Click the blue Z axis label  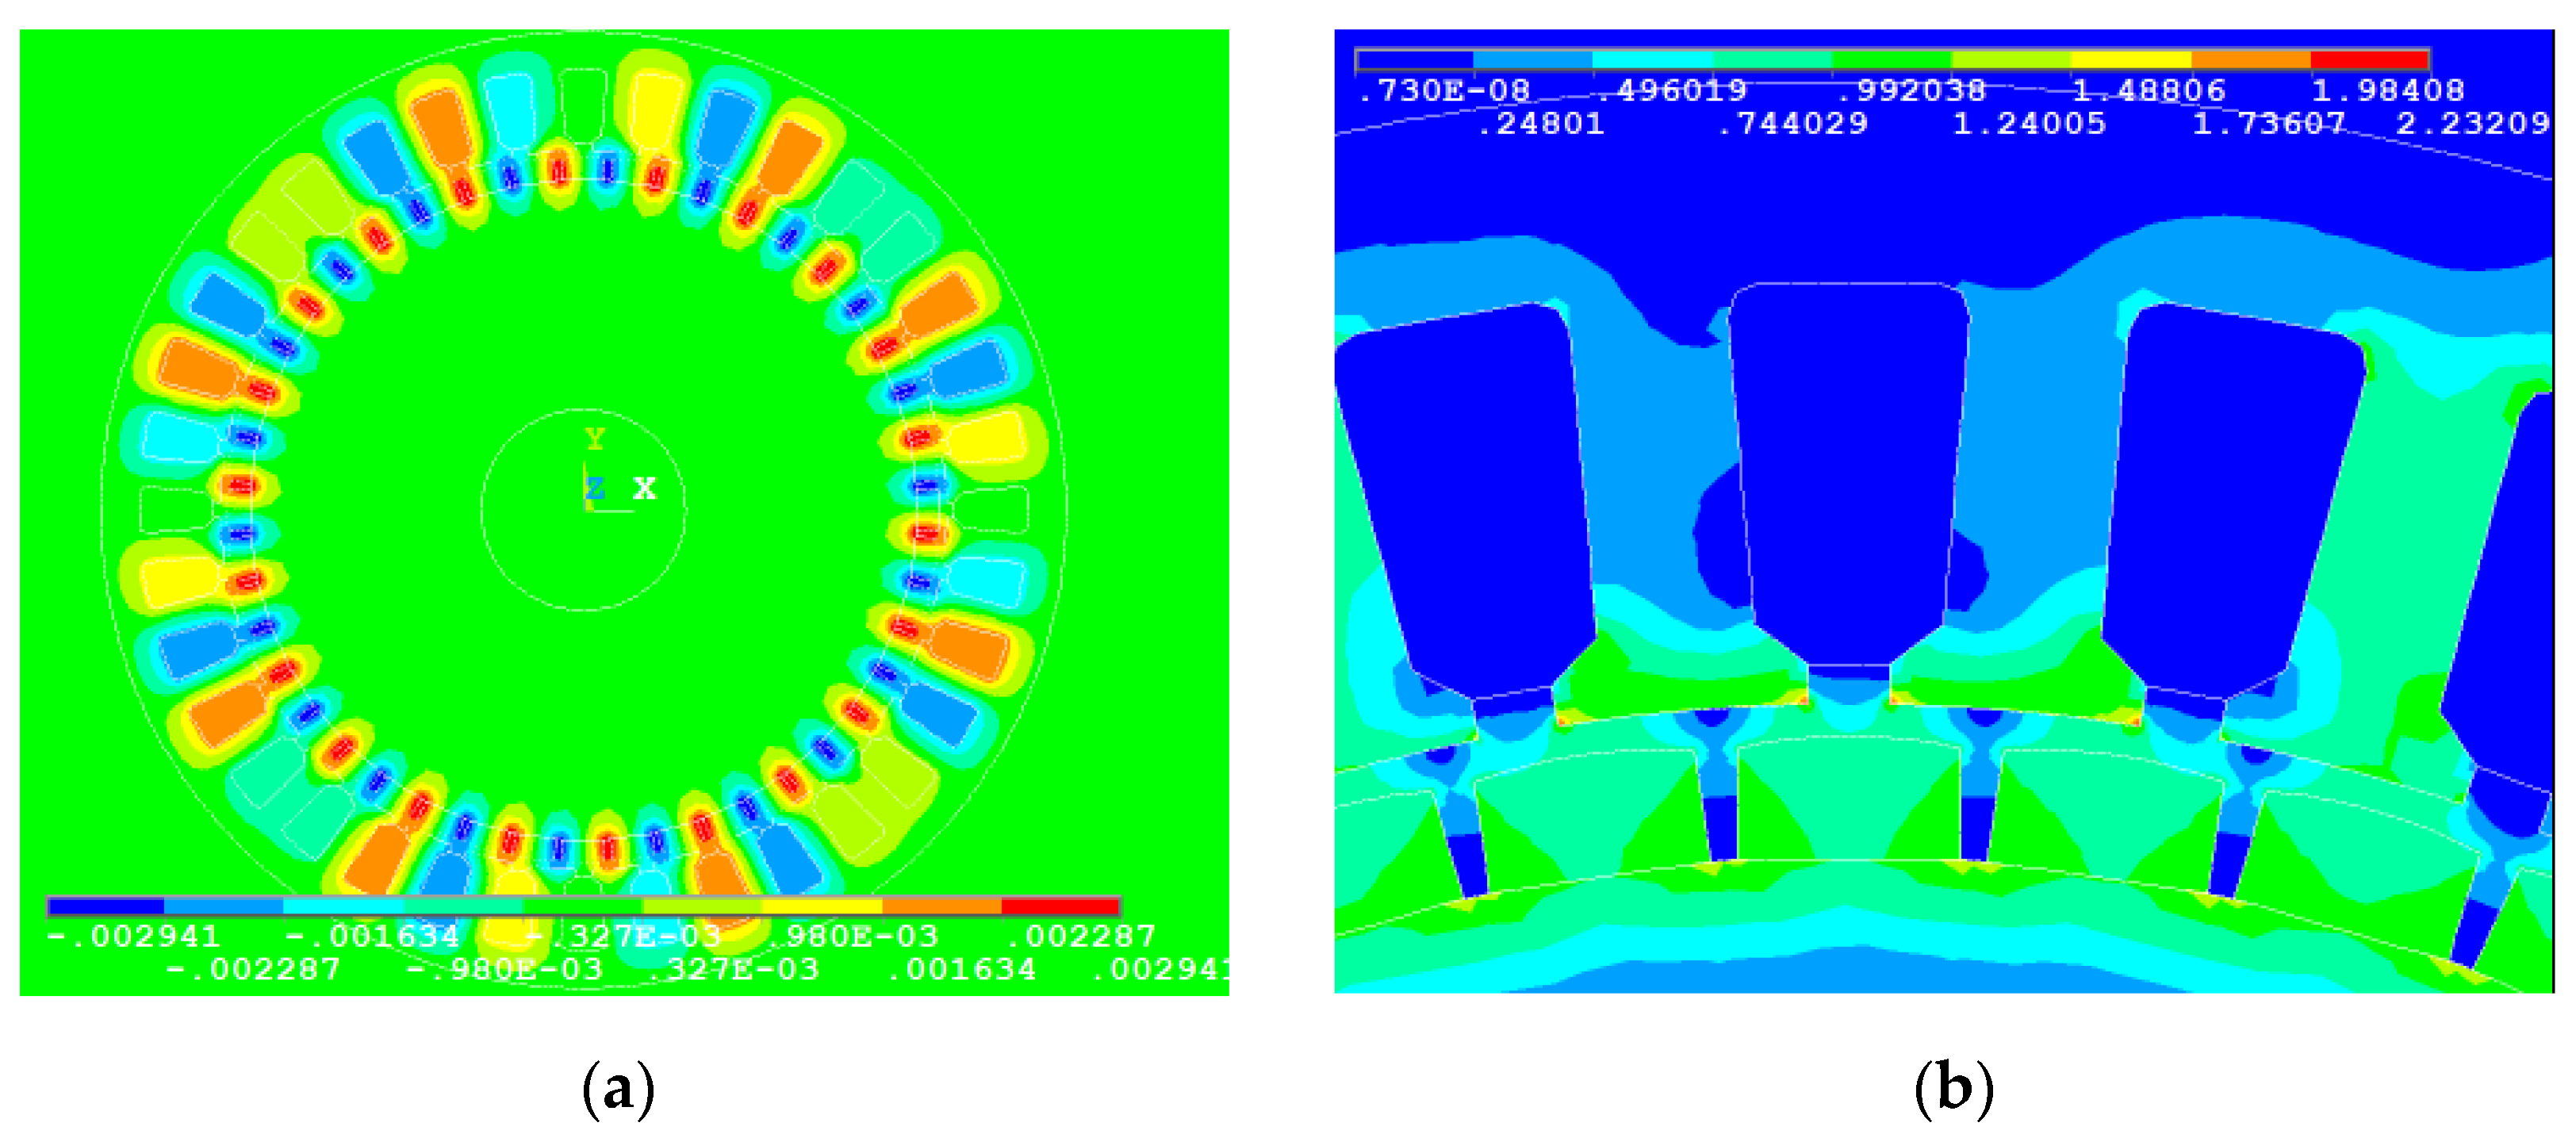595,489
